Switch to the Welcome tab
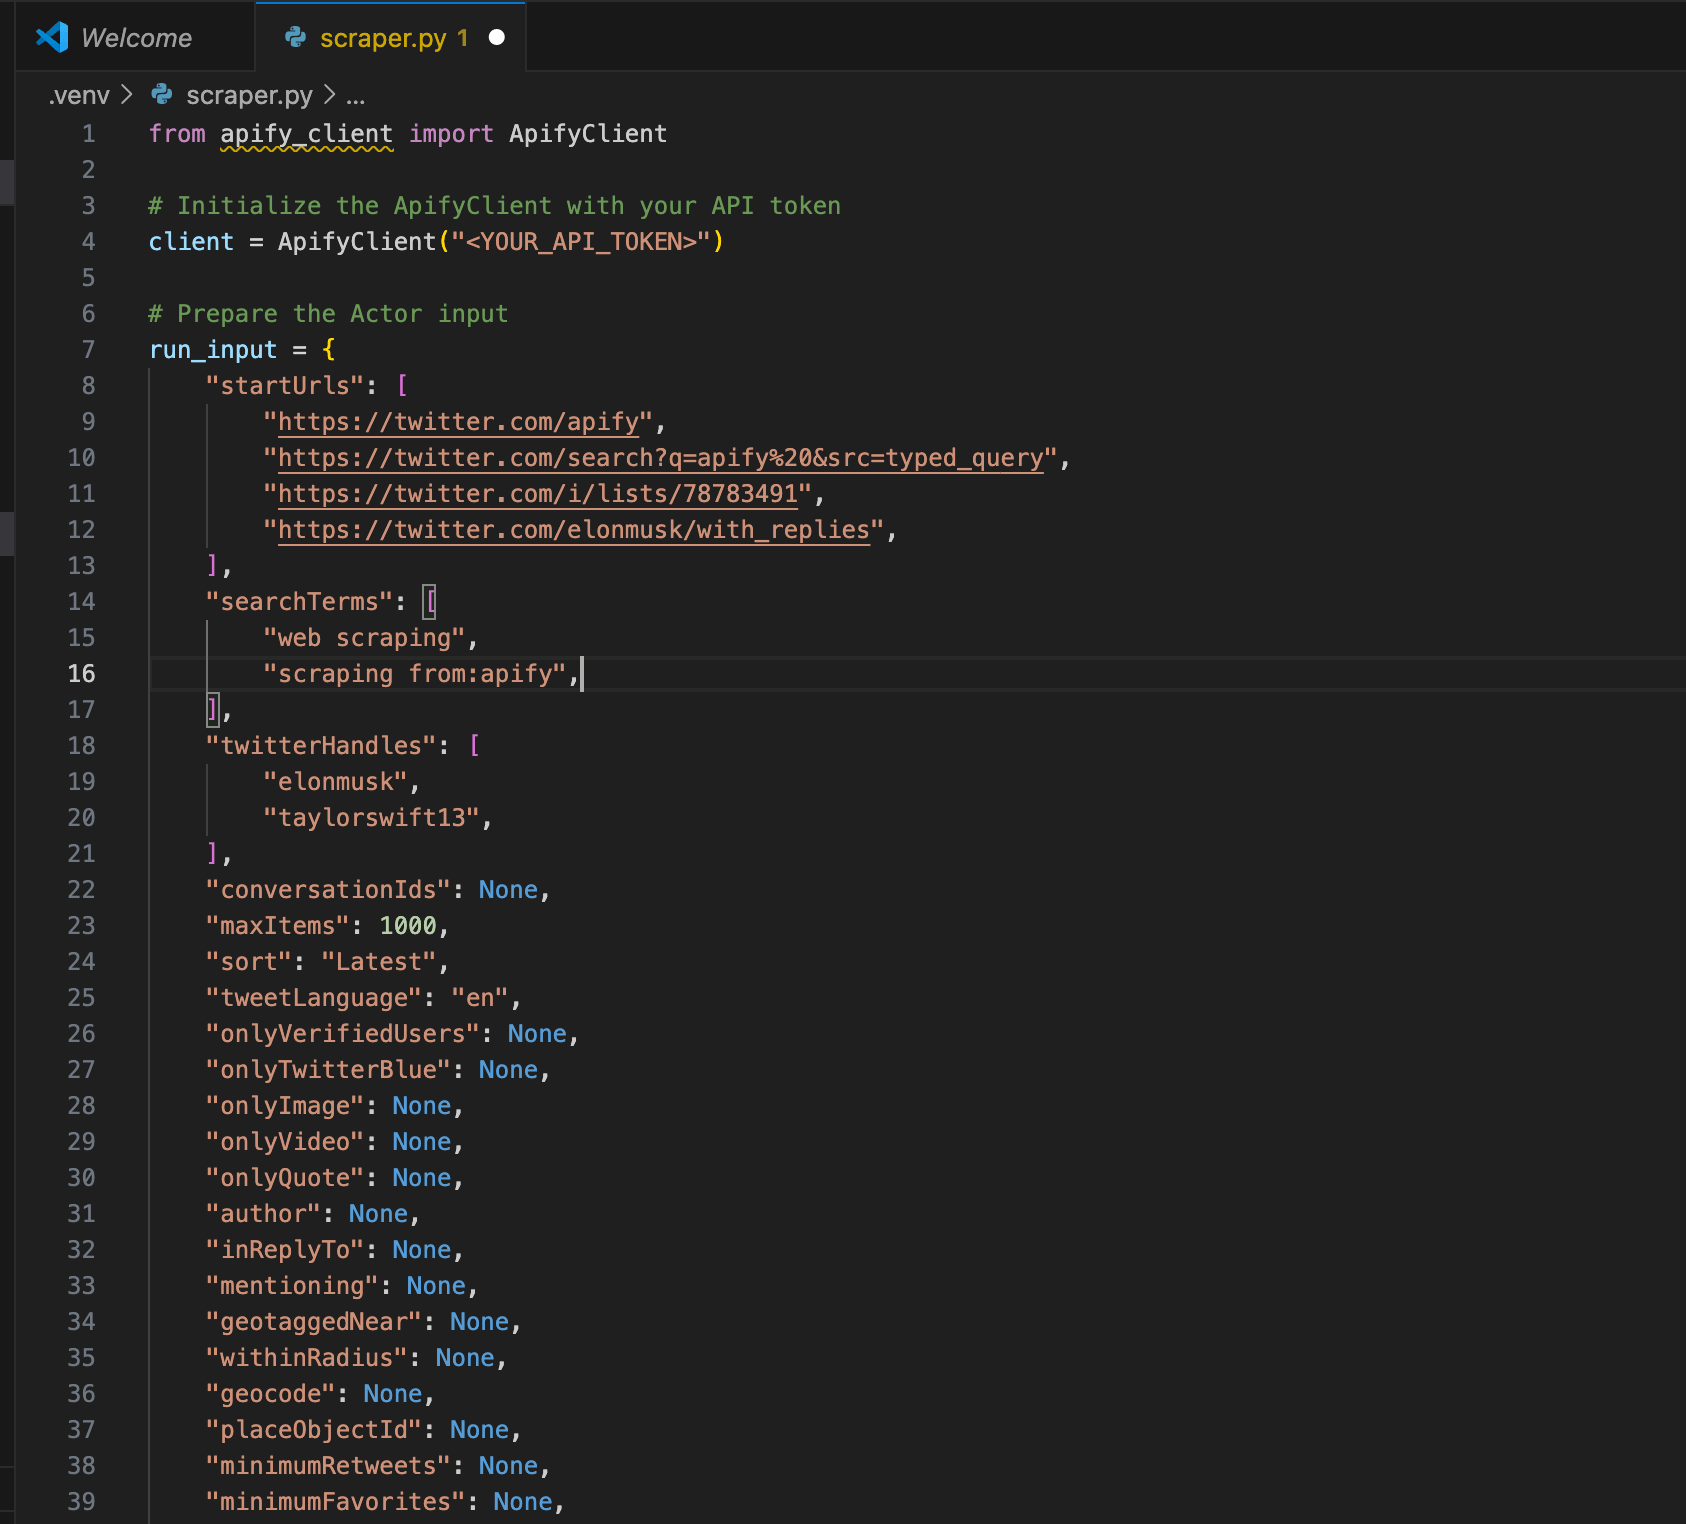 click(x=137, y=37)
